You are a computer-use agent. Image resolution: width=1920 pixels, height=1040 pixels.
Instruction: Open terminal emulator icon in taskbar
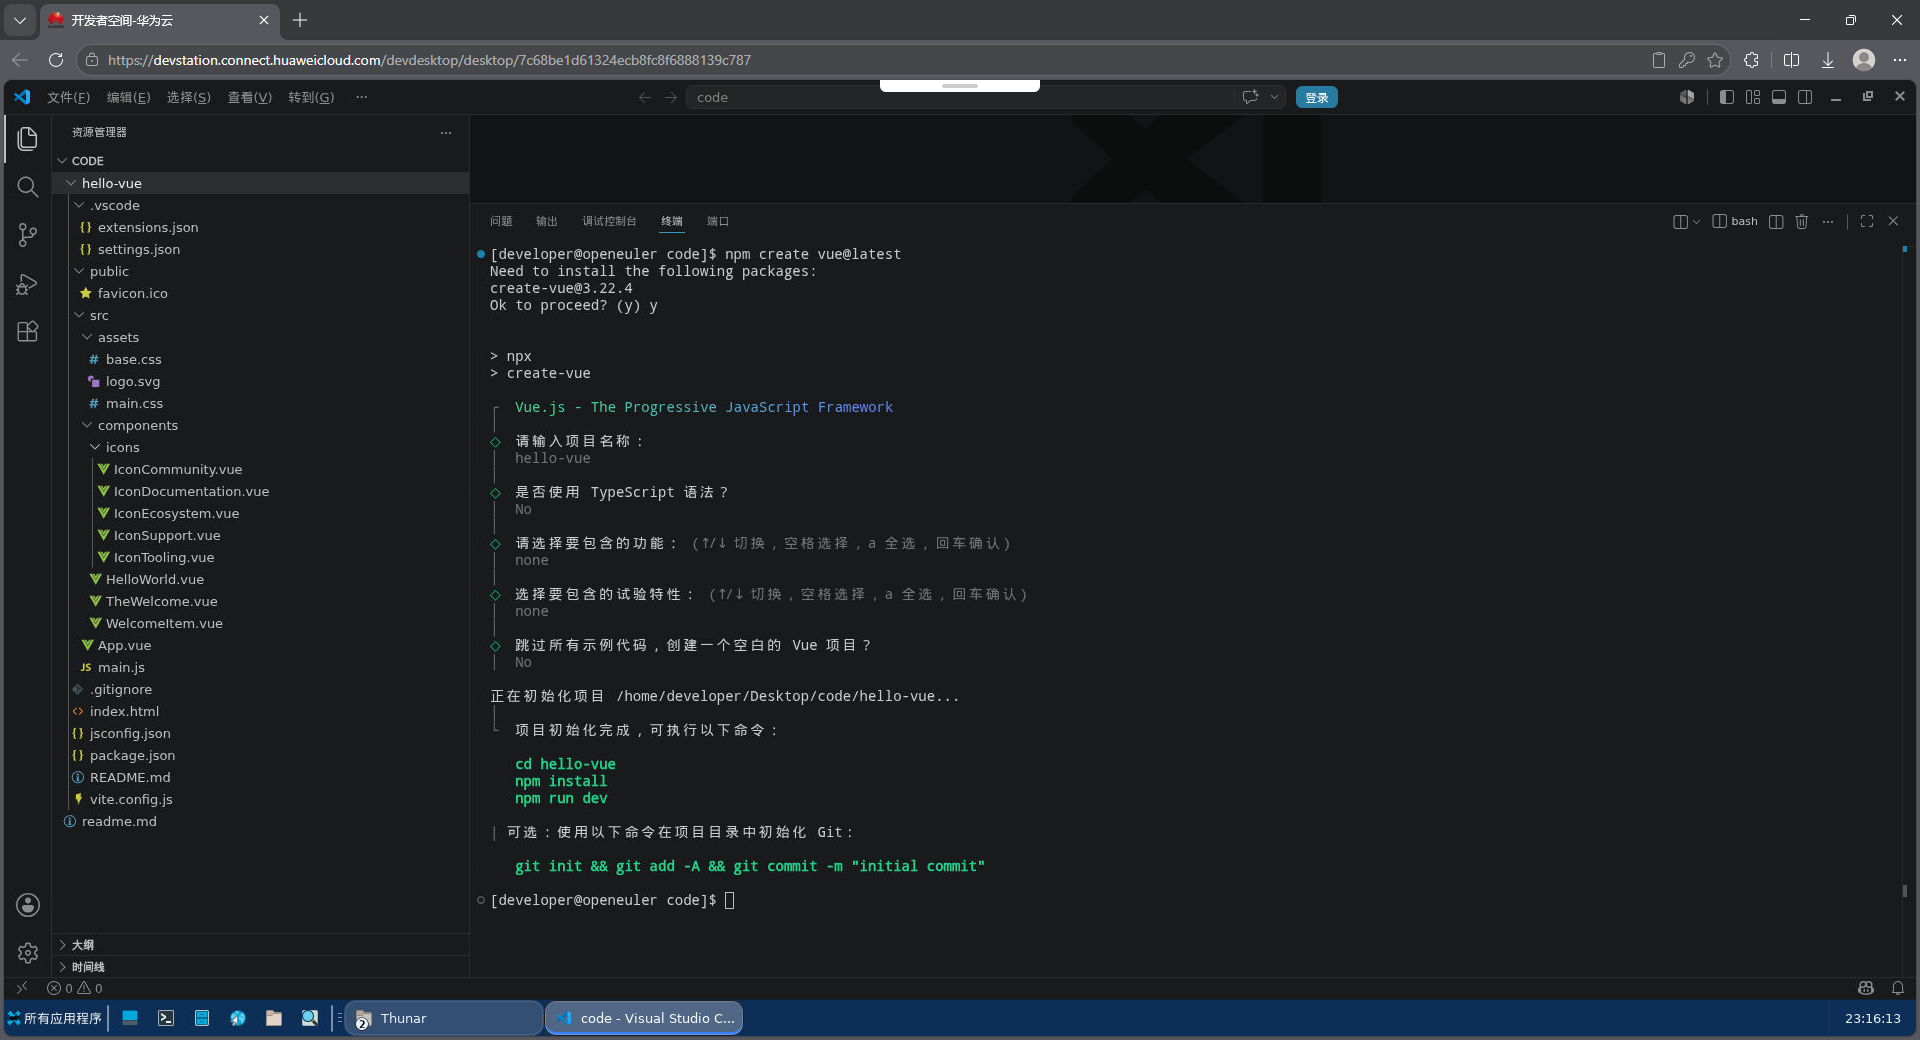[x=166, y=1018]
